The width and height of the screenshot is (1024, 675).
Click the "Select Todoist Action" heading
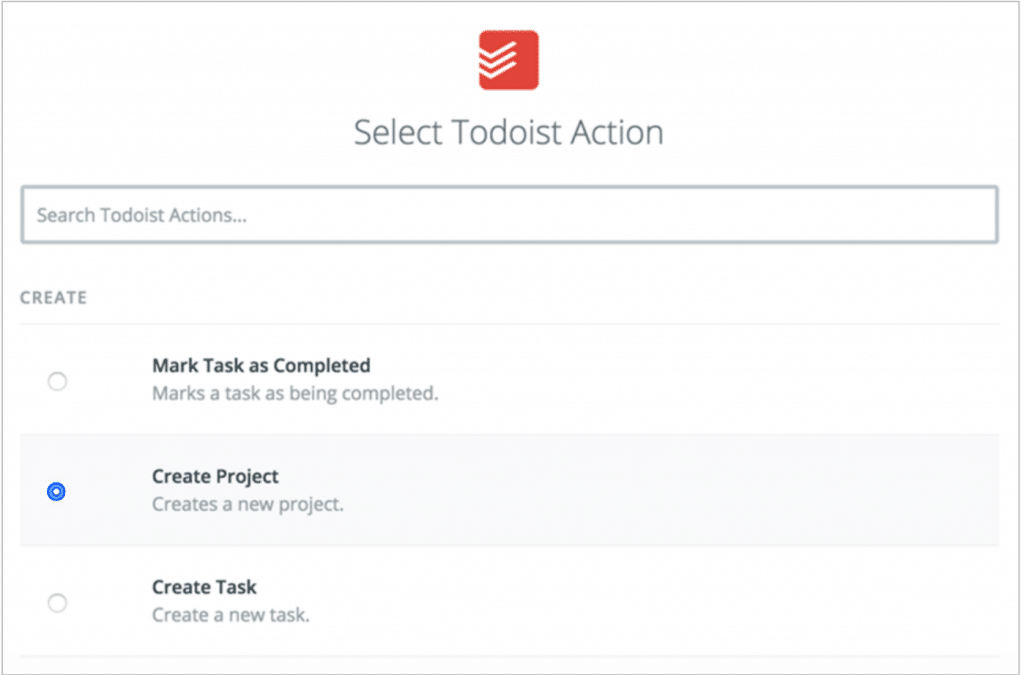point(508,133)
